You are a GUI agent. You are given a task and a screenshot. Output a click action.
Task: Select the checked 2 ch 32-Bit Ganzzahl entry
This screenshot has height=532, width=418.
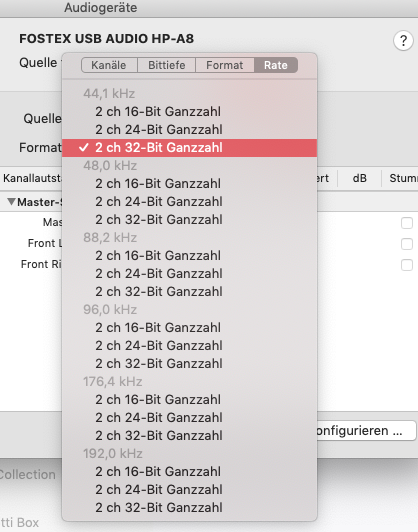(x=189, y=148)
